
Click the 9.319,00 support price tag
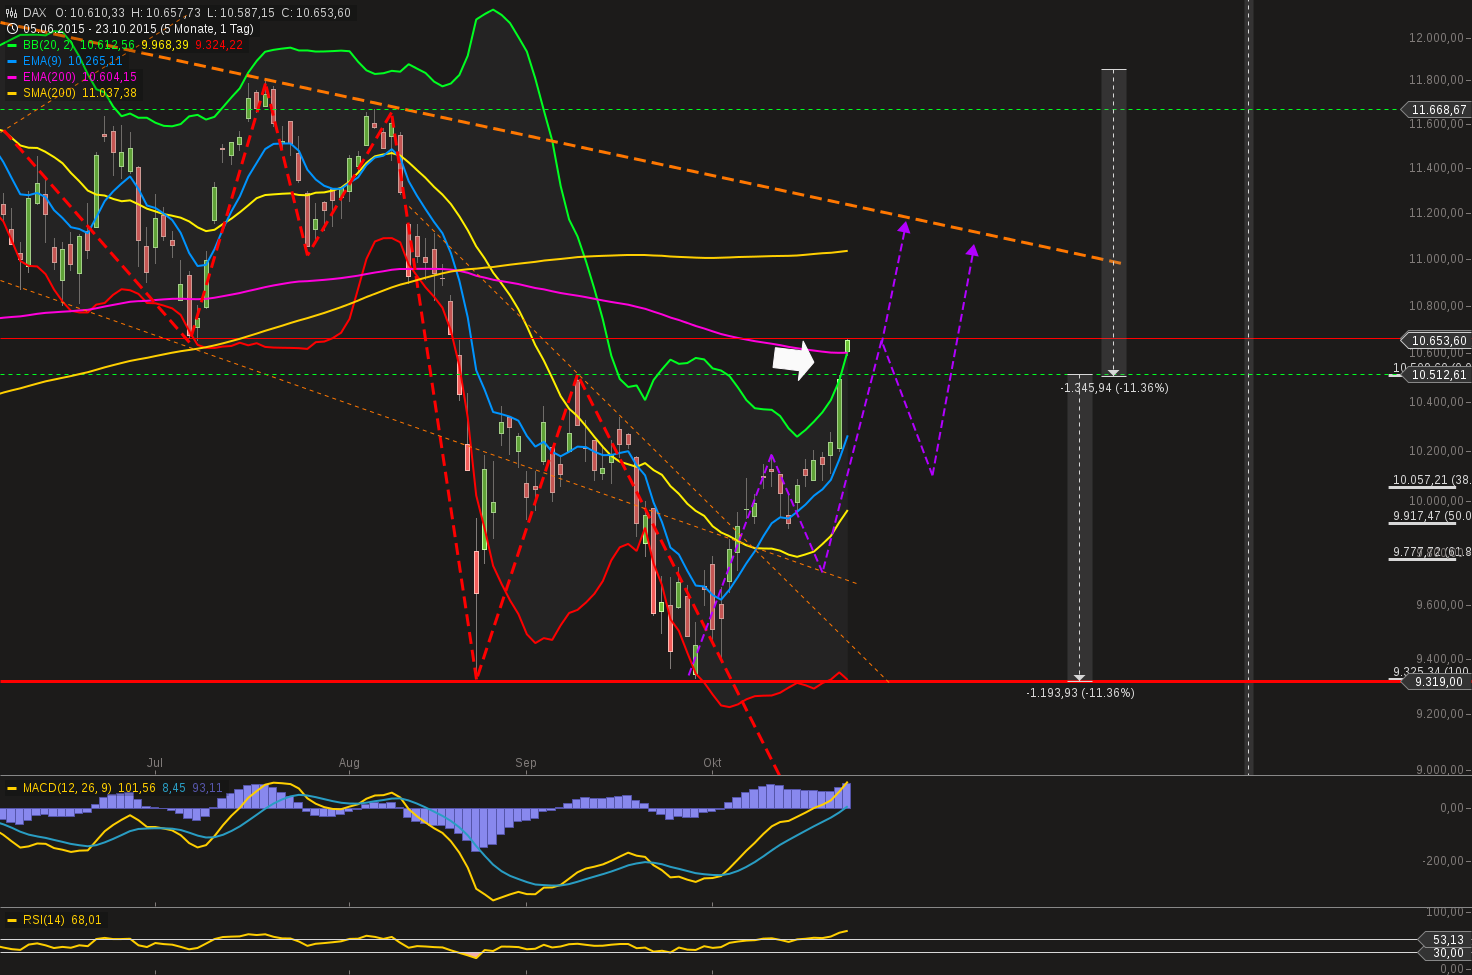[x=1438, y=682]
